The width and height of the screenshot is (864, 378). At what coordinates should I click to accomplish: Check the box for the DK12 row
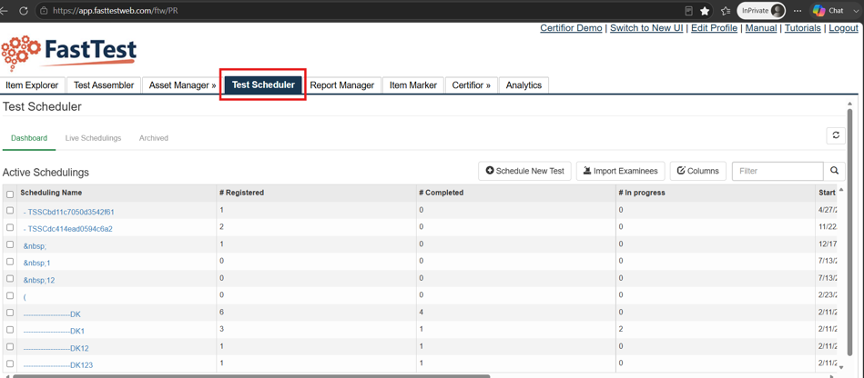click(10, 347)
